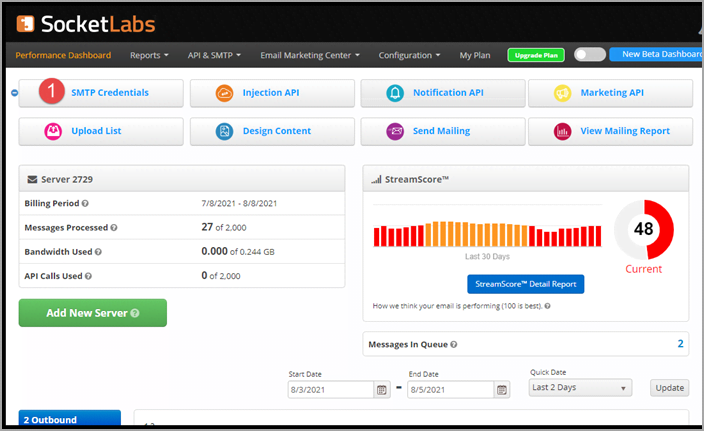The height and width of the screenshot is (431, 704).
Task: Click help icon beside StreamScore performance description
Action: point(547,306)
